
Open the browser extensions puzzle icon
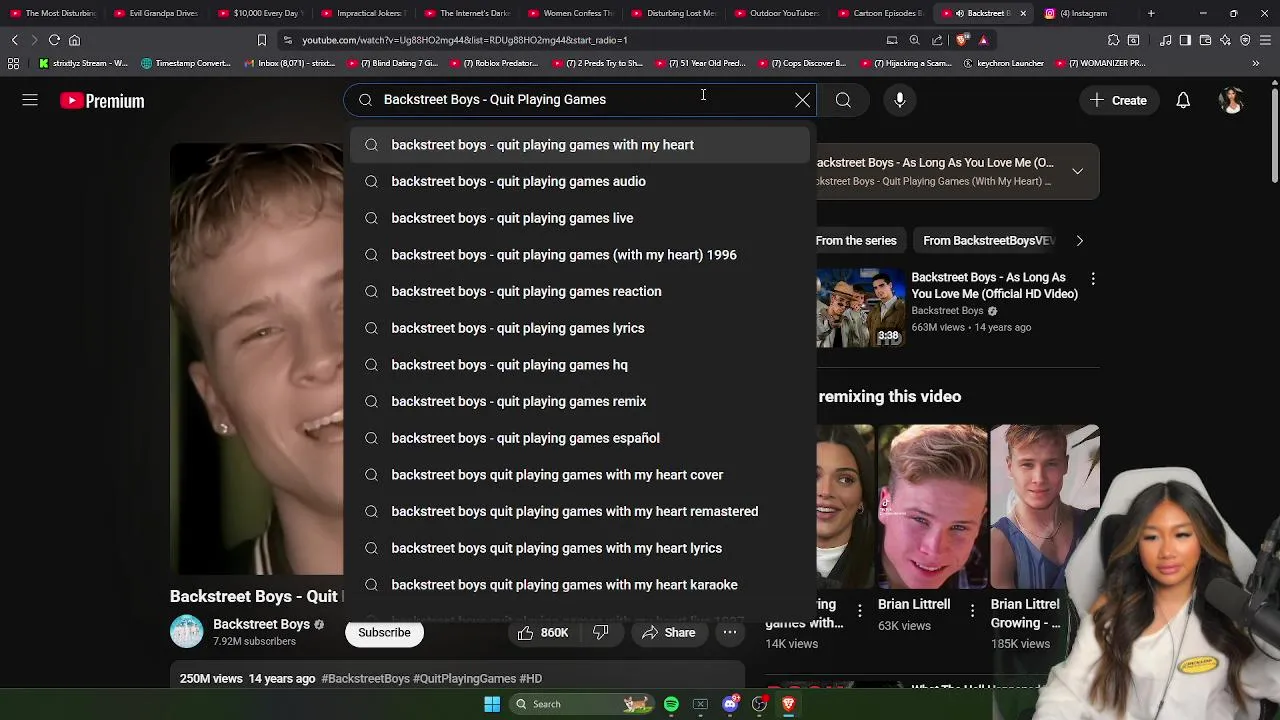(x=1113, y=40)
